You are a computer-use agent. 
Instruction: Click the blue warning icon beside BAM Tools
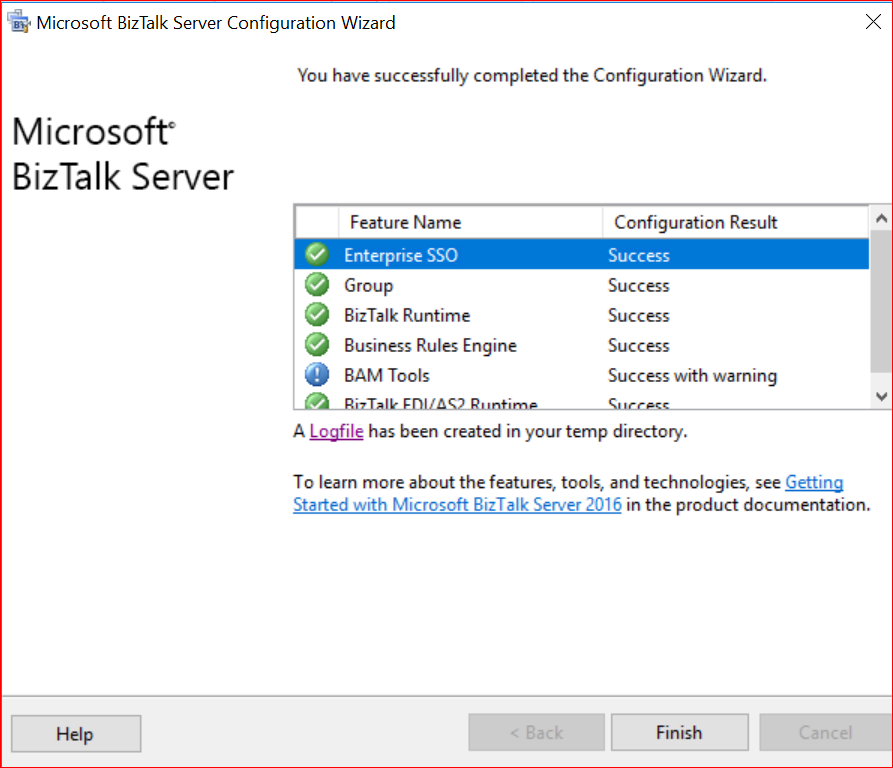[317, 376]
